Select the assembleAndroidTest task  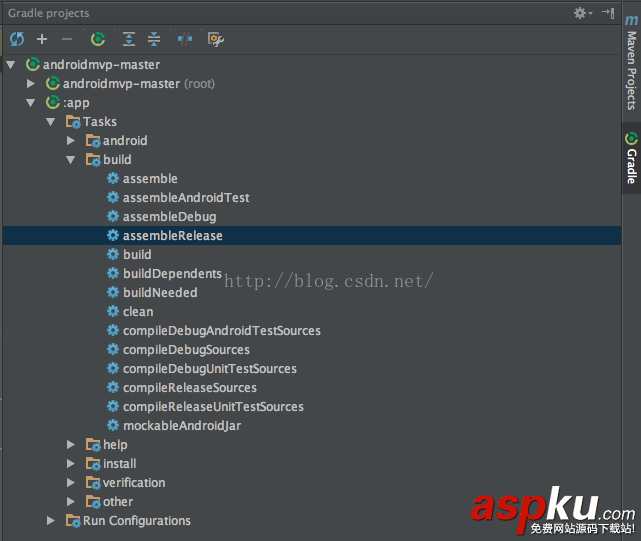point(186,198)
